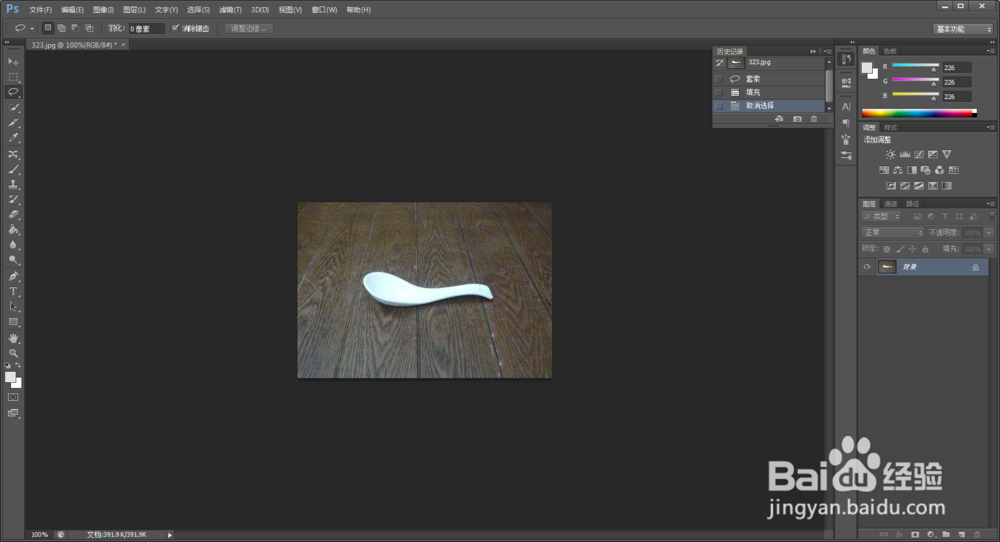Open status bar info arrow menu
This screenshot has height=542, width=1000.
click(x=170, y=535)
